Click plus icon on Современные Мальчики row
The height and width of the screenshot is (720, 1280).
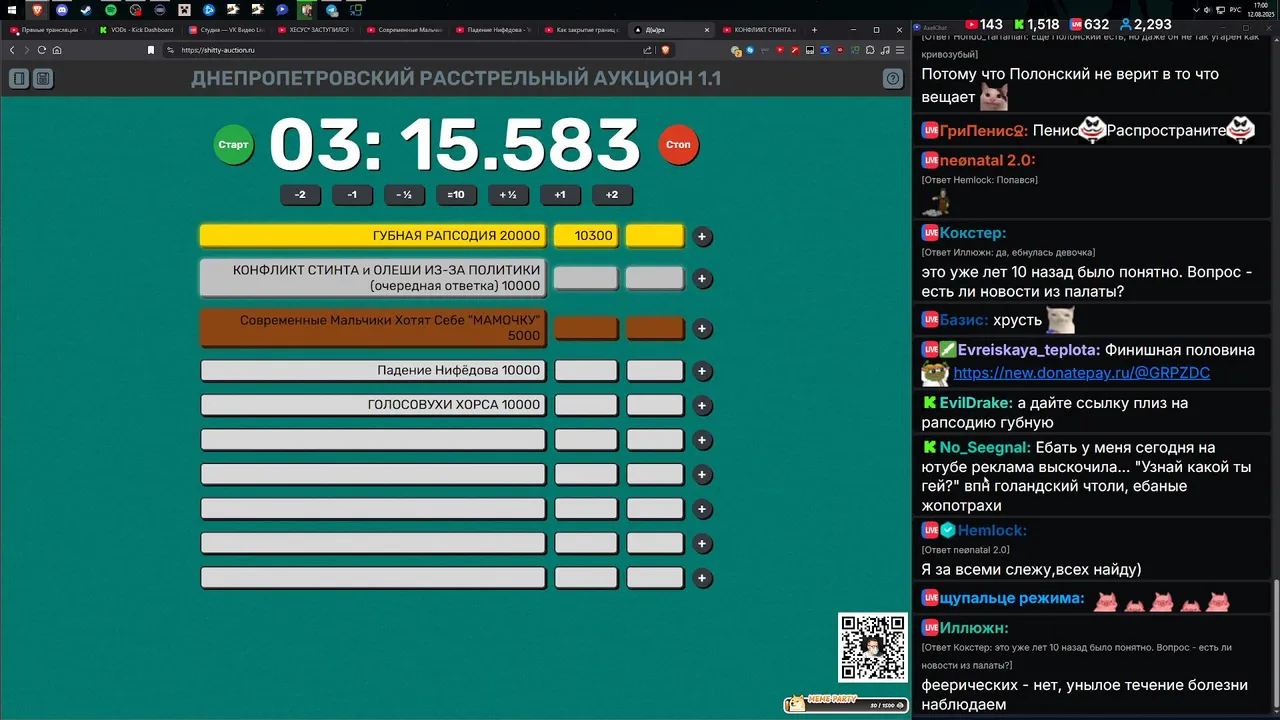[x=702, y=329]
